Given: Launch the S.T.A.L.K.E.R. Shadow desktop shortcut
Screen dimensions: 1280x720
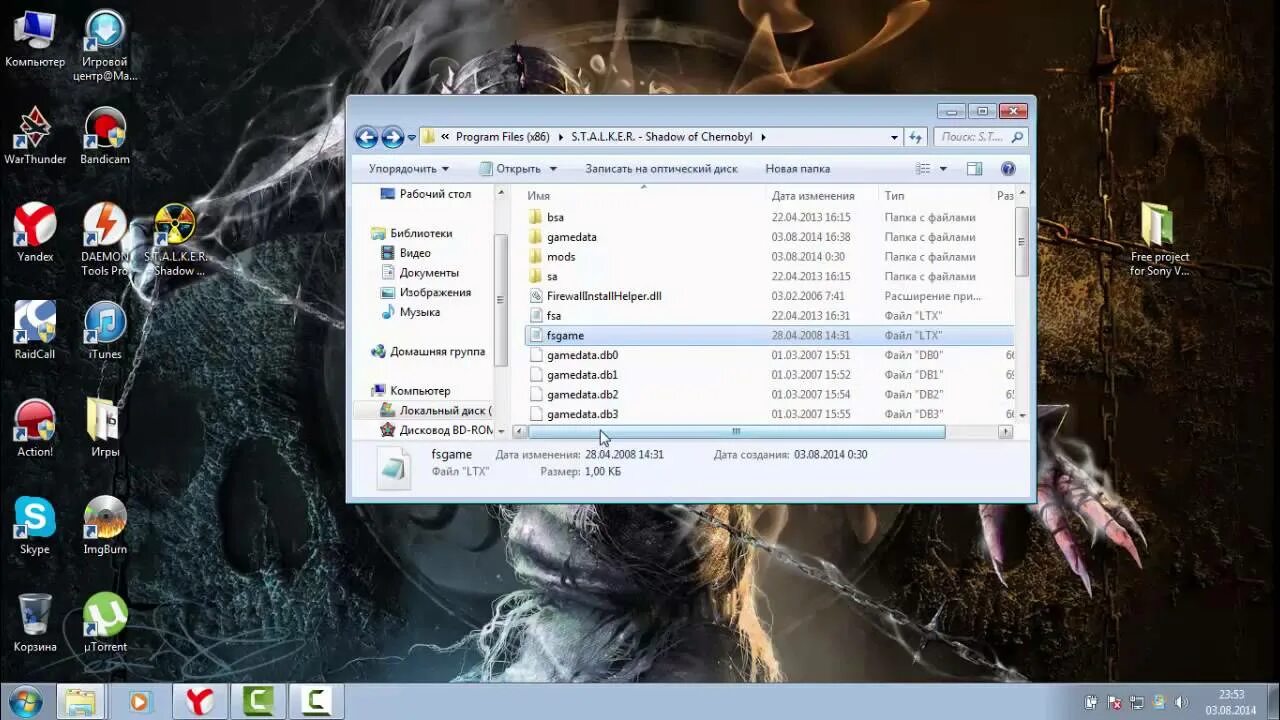Looking at the screenshot, I should tap(175, 240).
